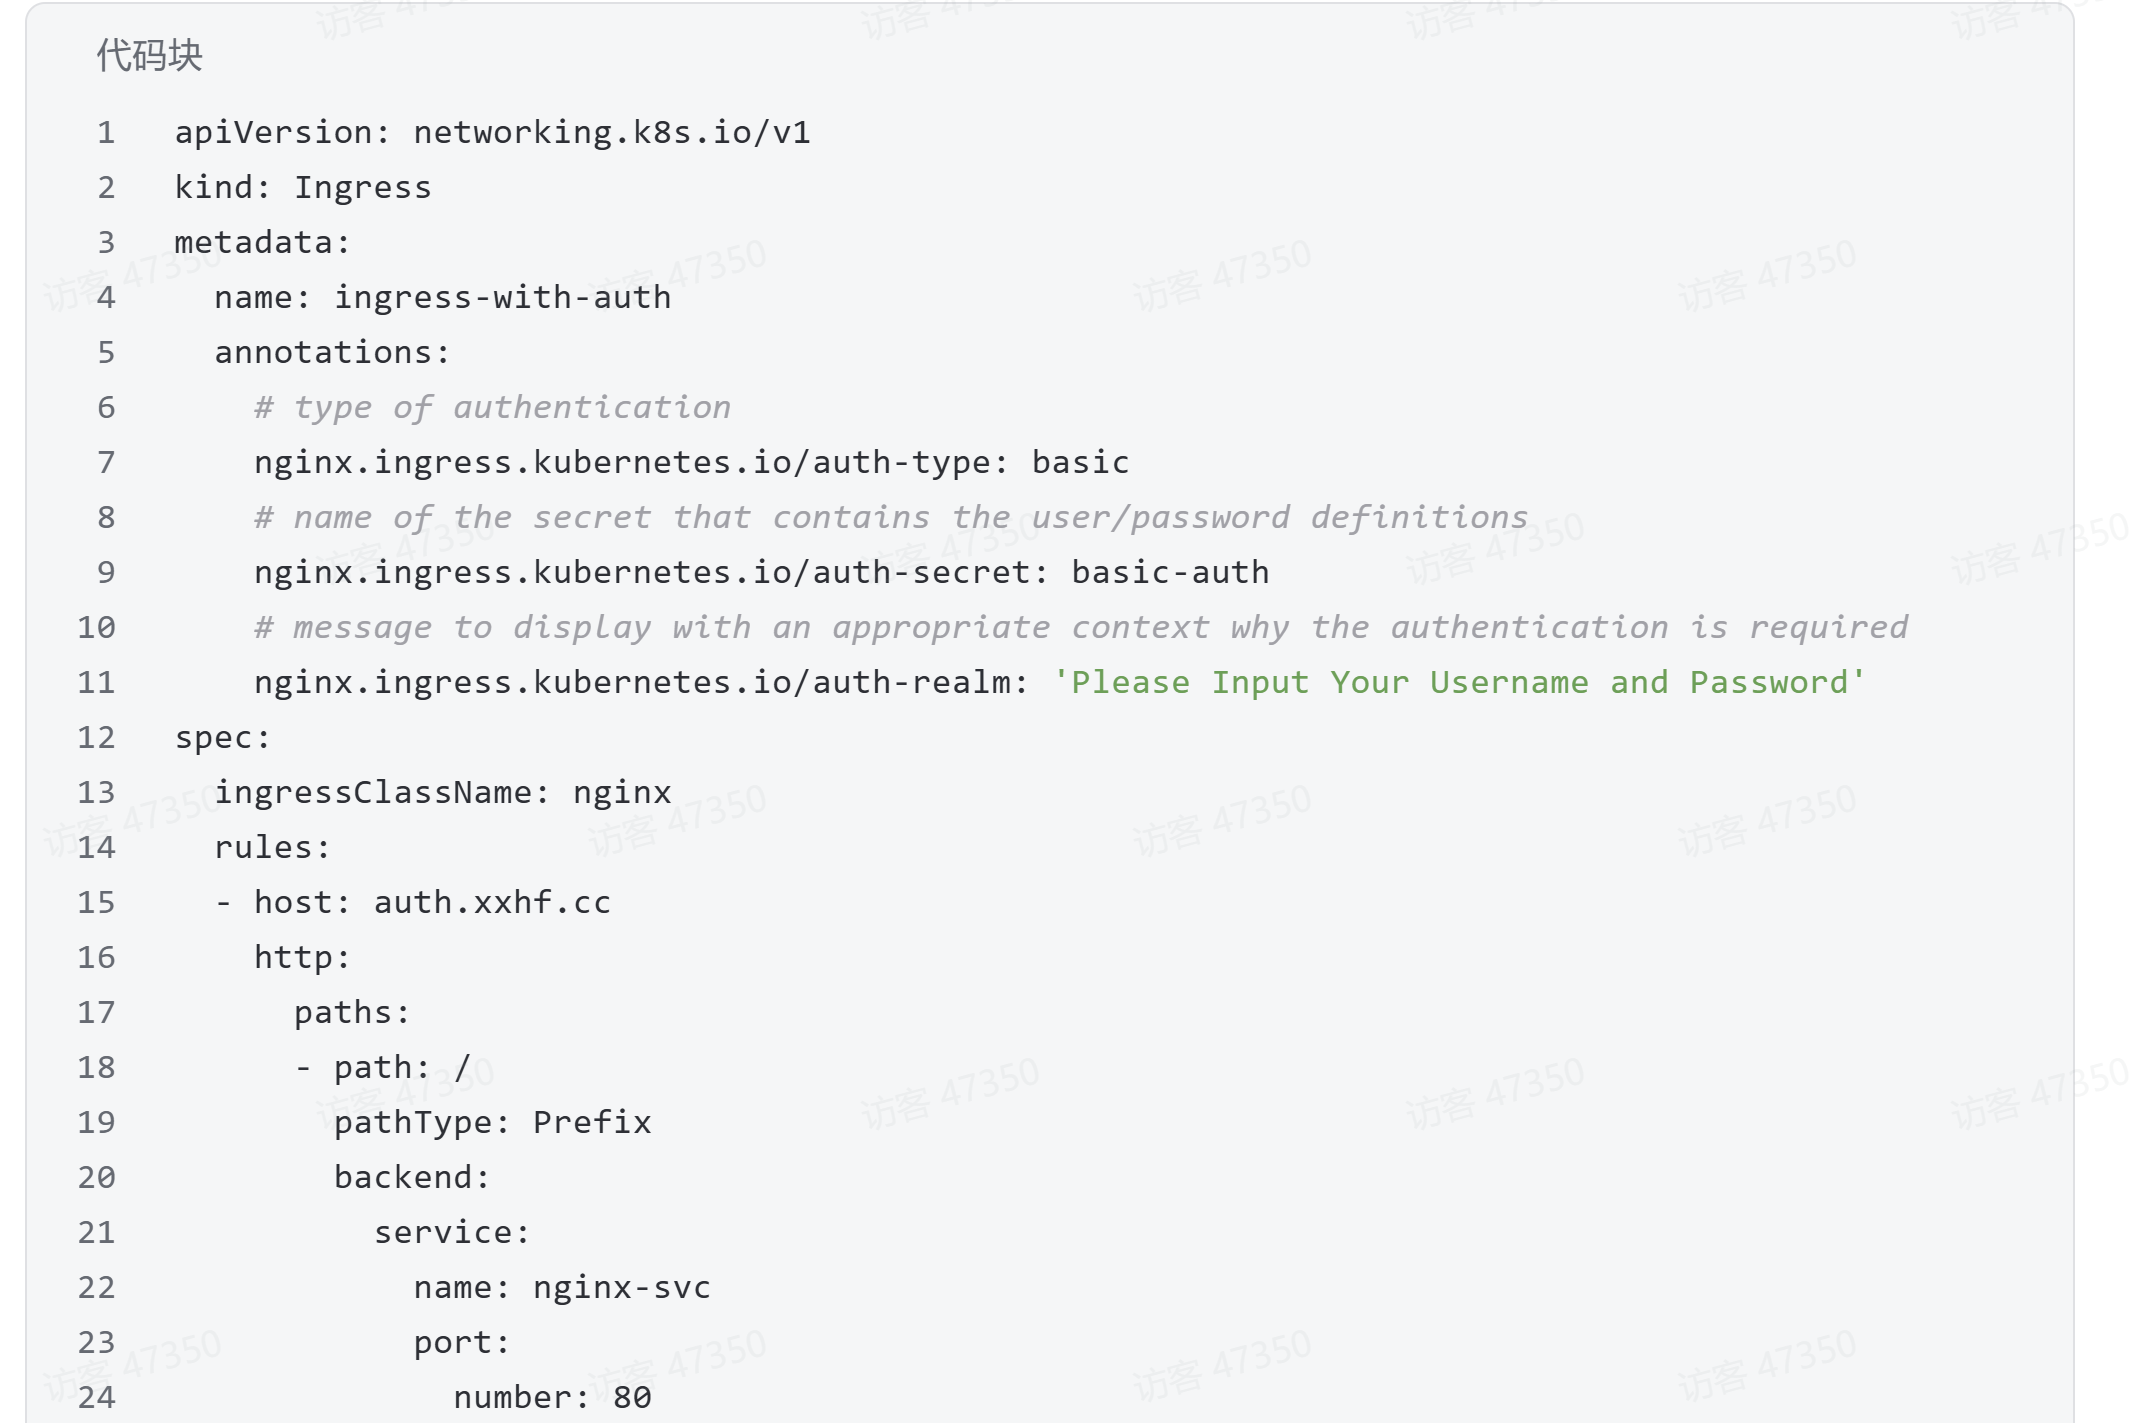Click the pathType value Prefix
The image size is (2134, 1423).
592,1123
